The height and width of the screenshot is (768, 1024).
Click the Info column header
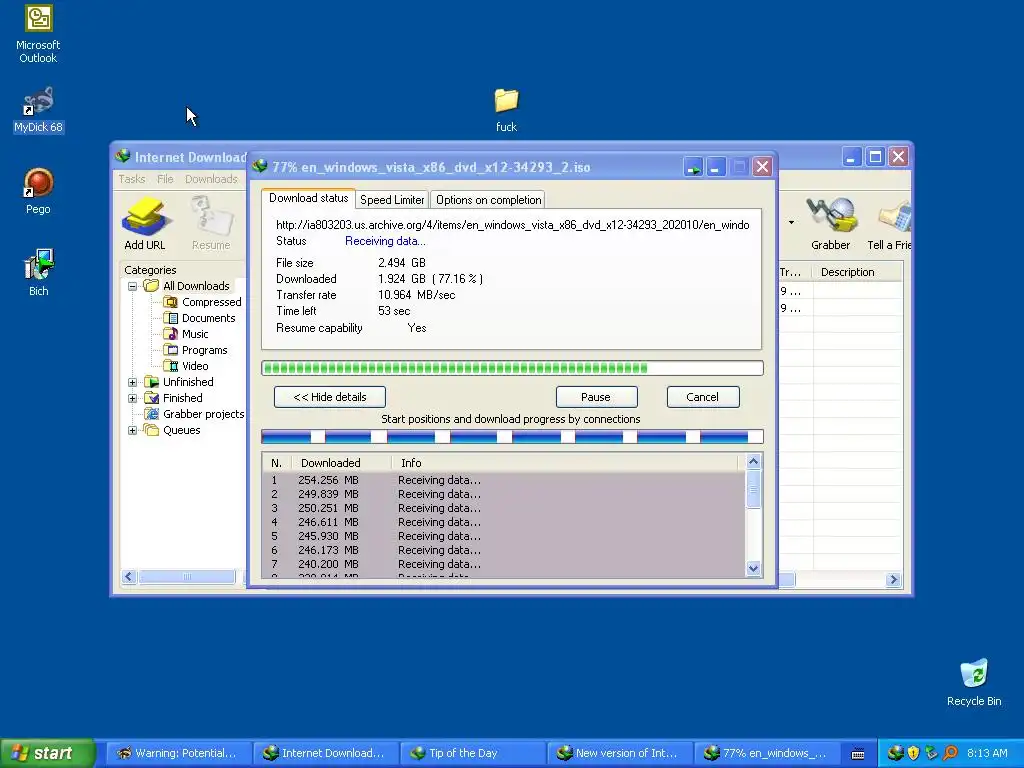coord(565,463)
